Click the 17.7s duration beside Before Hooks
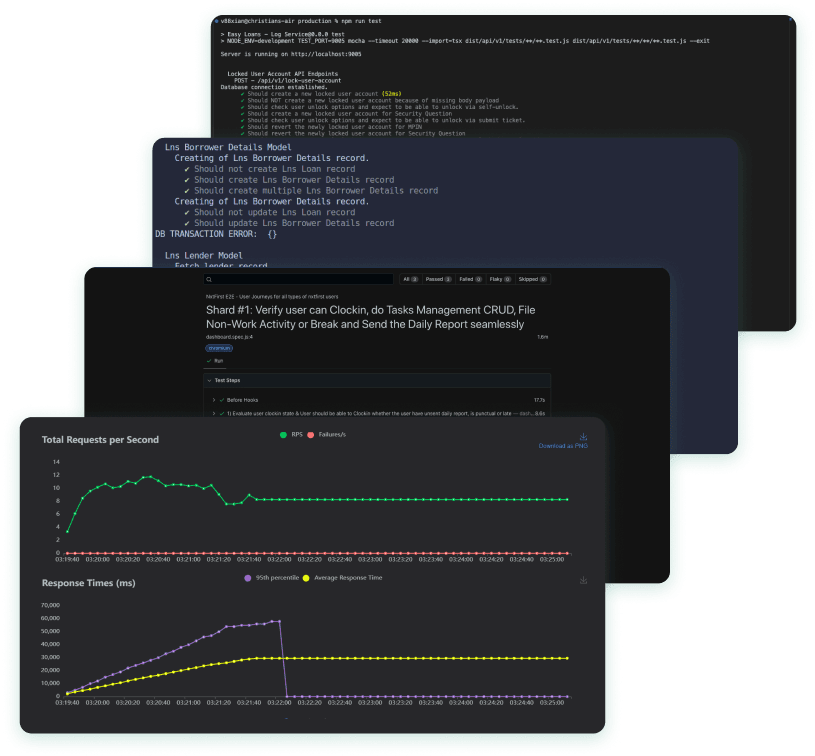This screenshot has height=756, width=815. click(539, 400)
